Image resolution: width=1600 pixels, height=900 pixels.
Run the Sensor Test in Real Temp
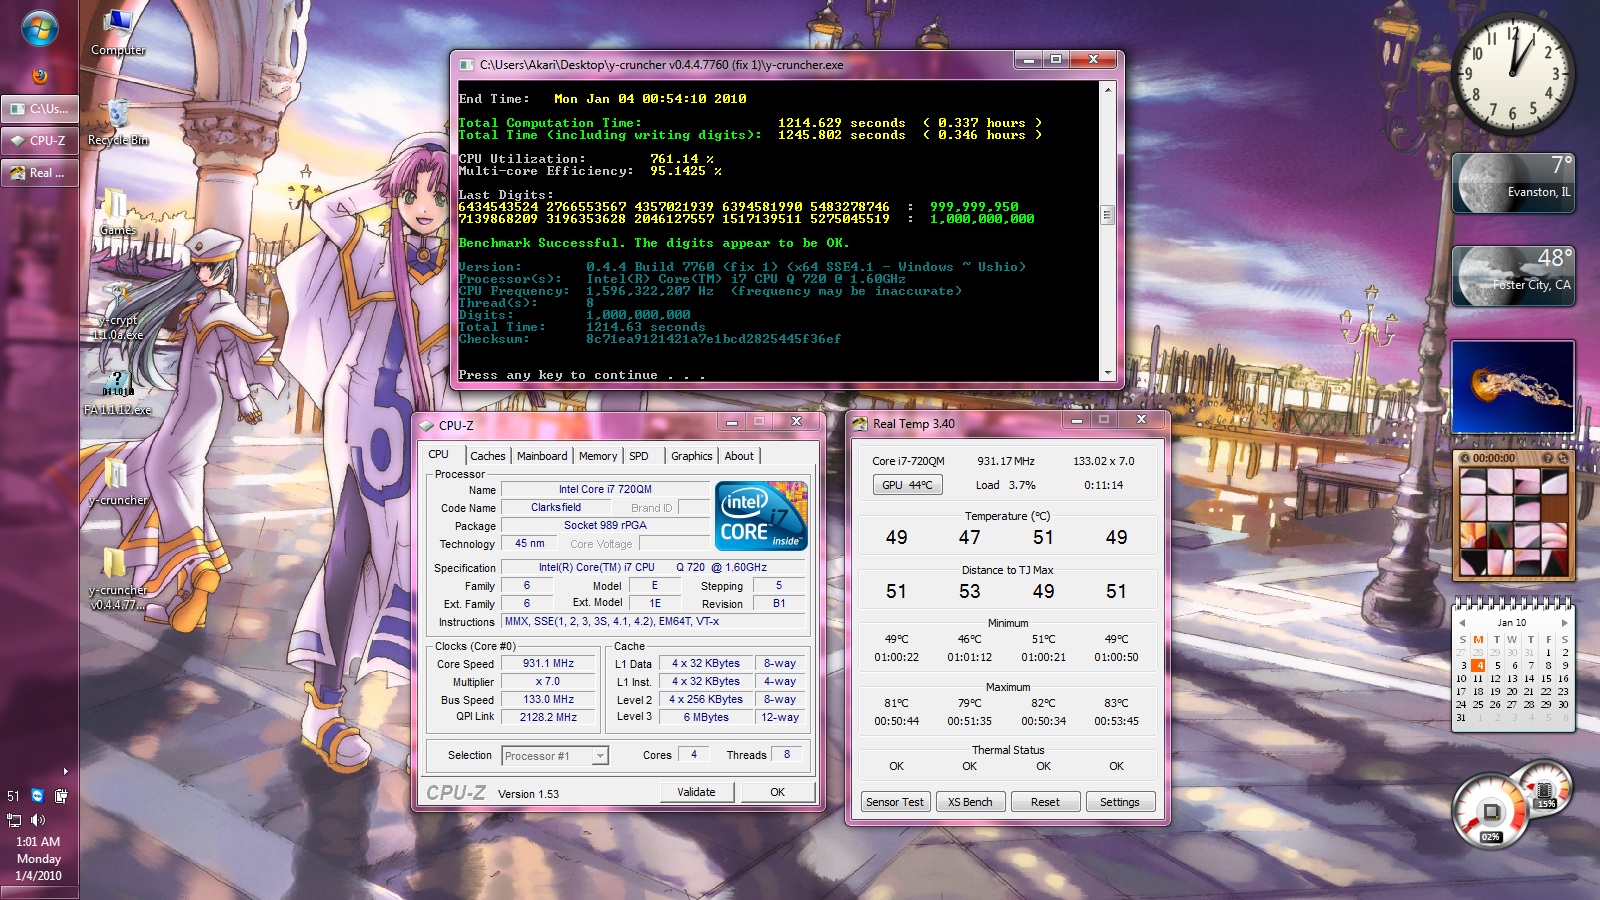894,802
